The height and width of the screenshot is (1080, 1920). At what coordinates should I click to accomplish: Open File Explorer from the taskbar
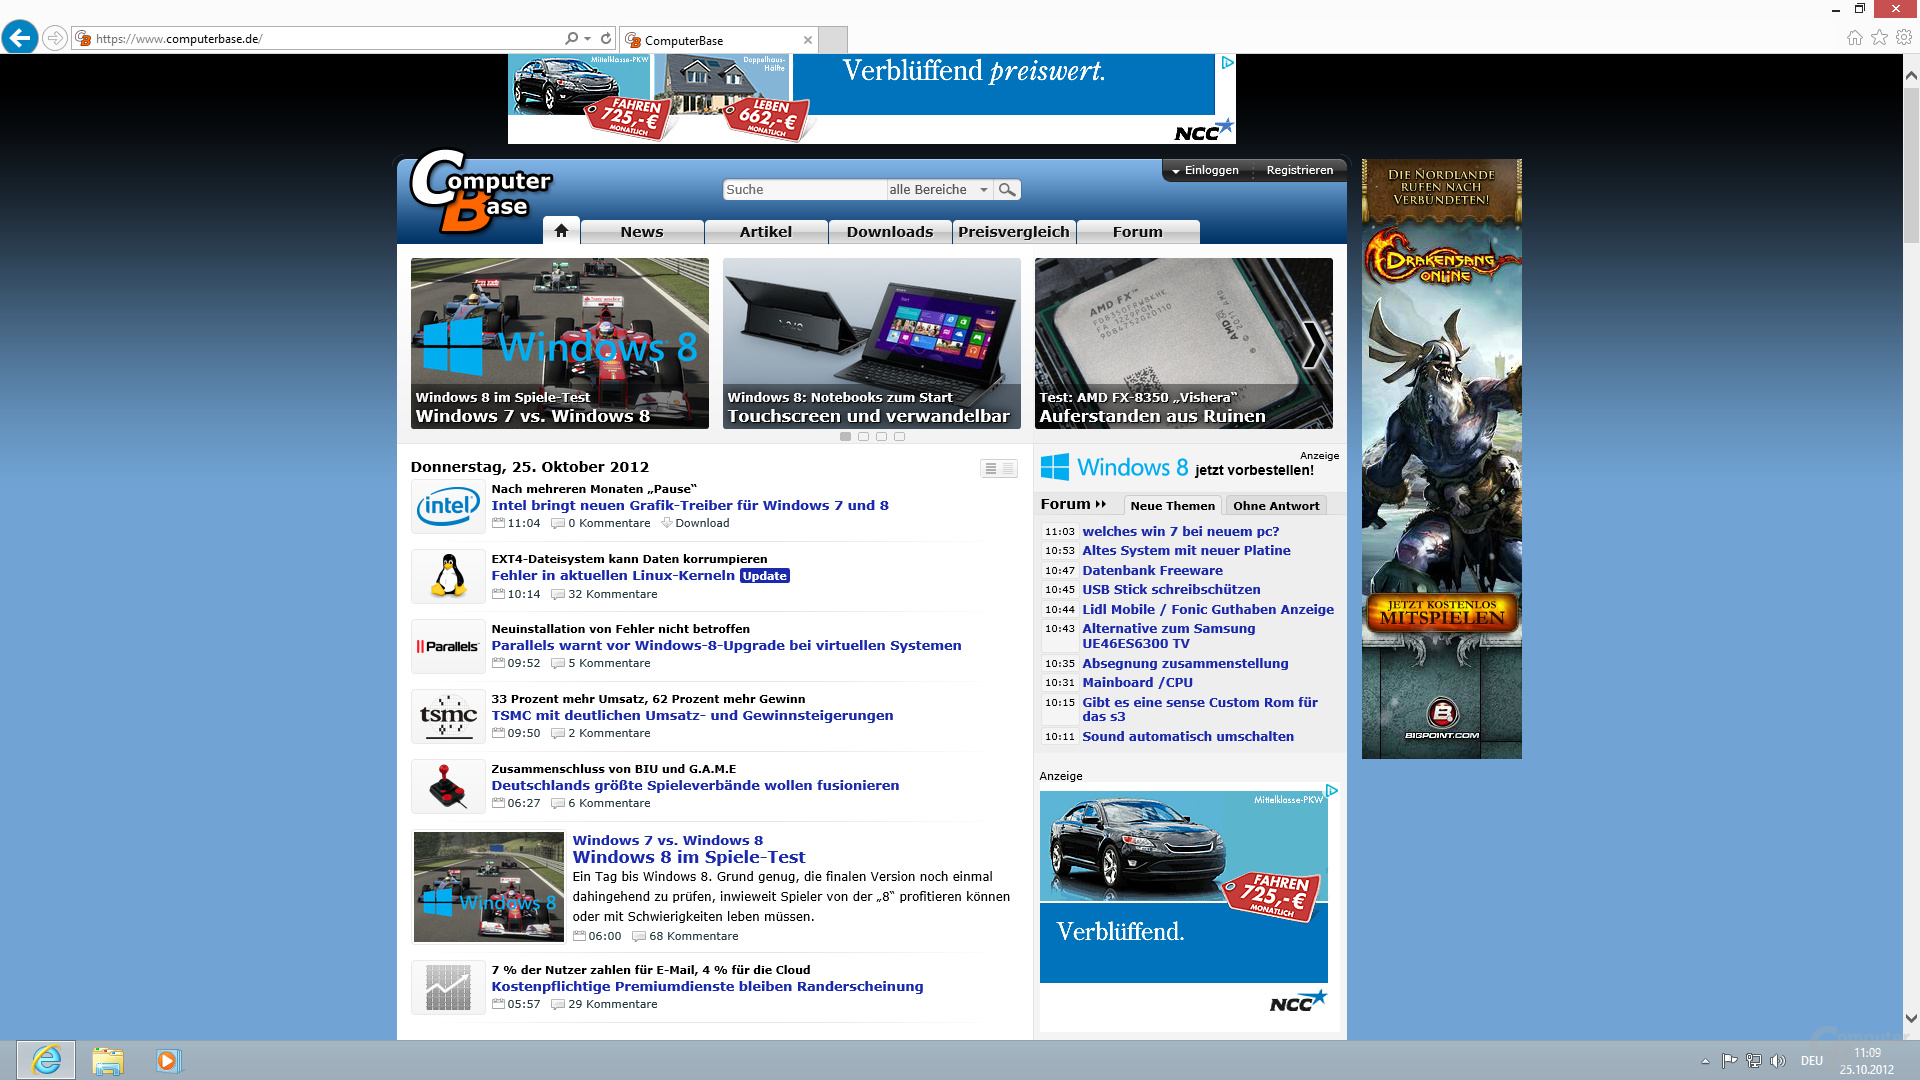107,1060
